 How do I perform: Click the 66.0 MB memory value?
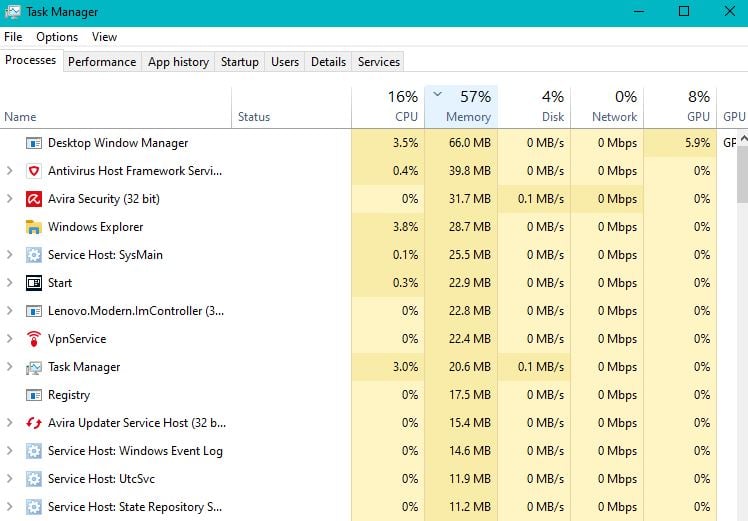coord(469,143)
